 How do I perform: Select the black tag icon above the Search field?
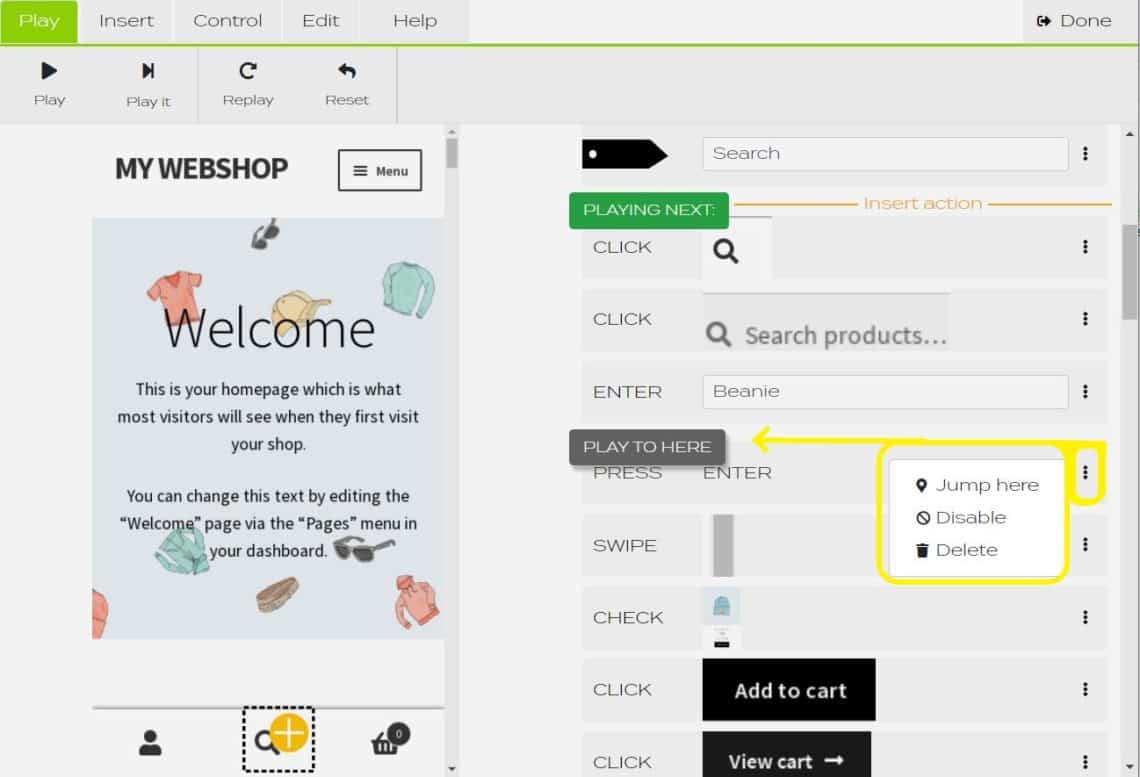pyautogui.click(x=620, y=153)
